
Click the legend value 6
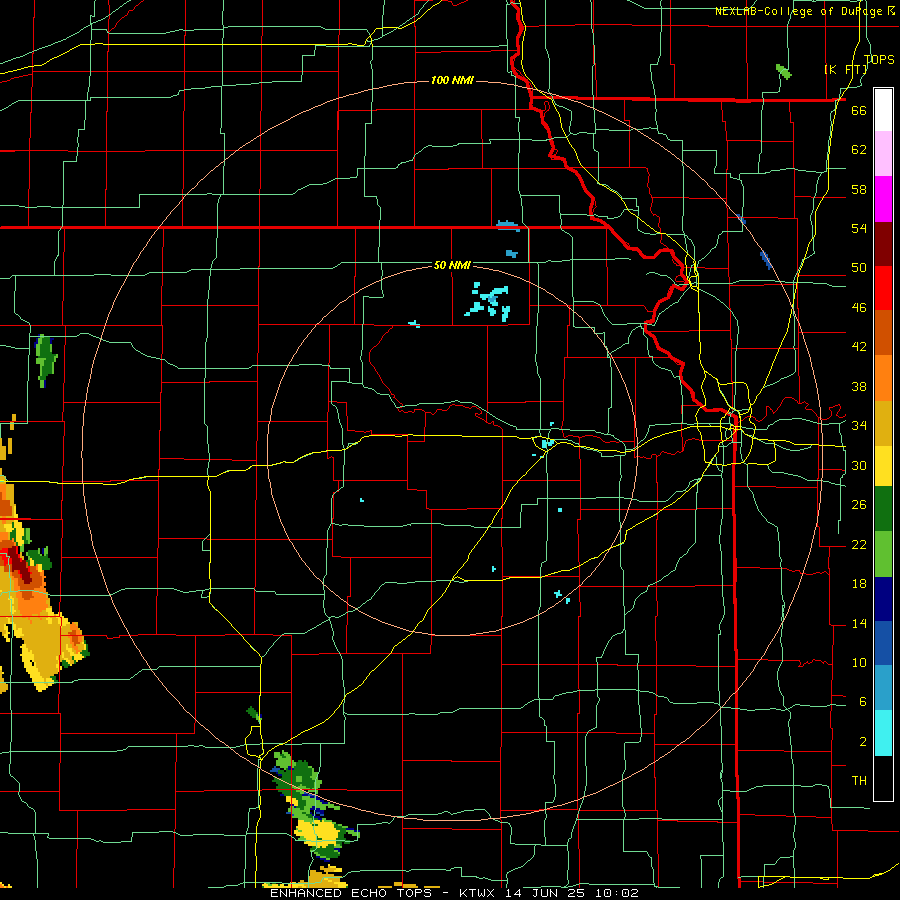[862, 702]
